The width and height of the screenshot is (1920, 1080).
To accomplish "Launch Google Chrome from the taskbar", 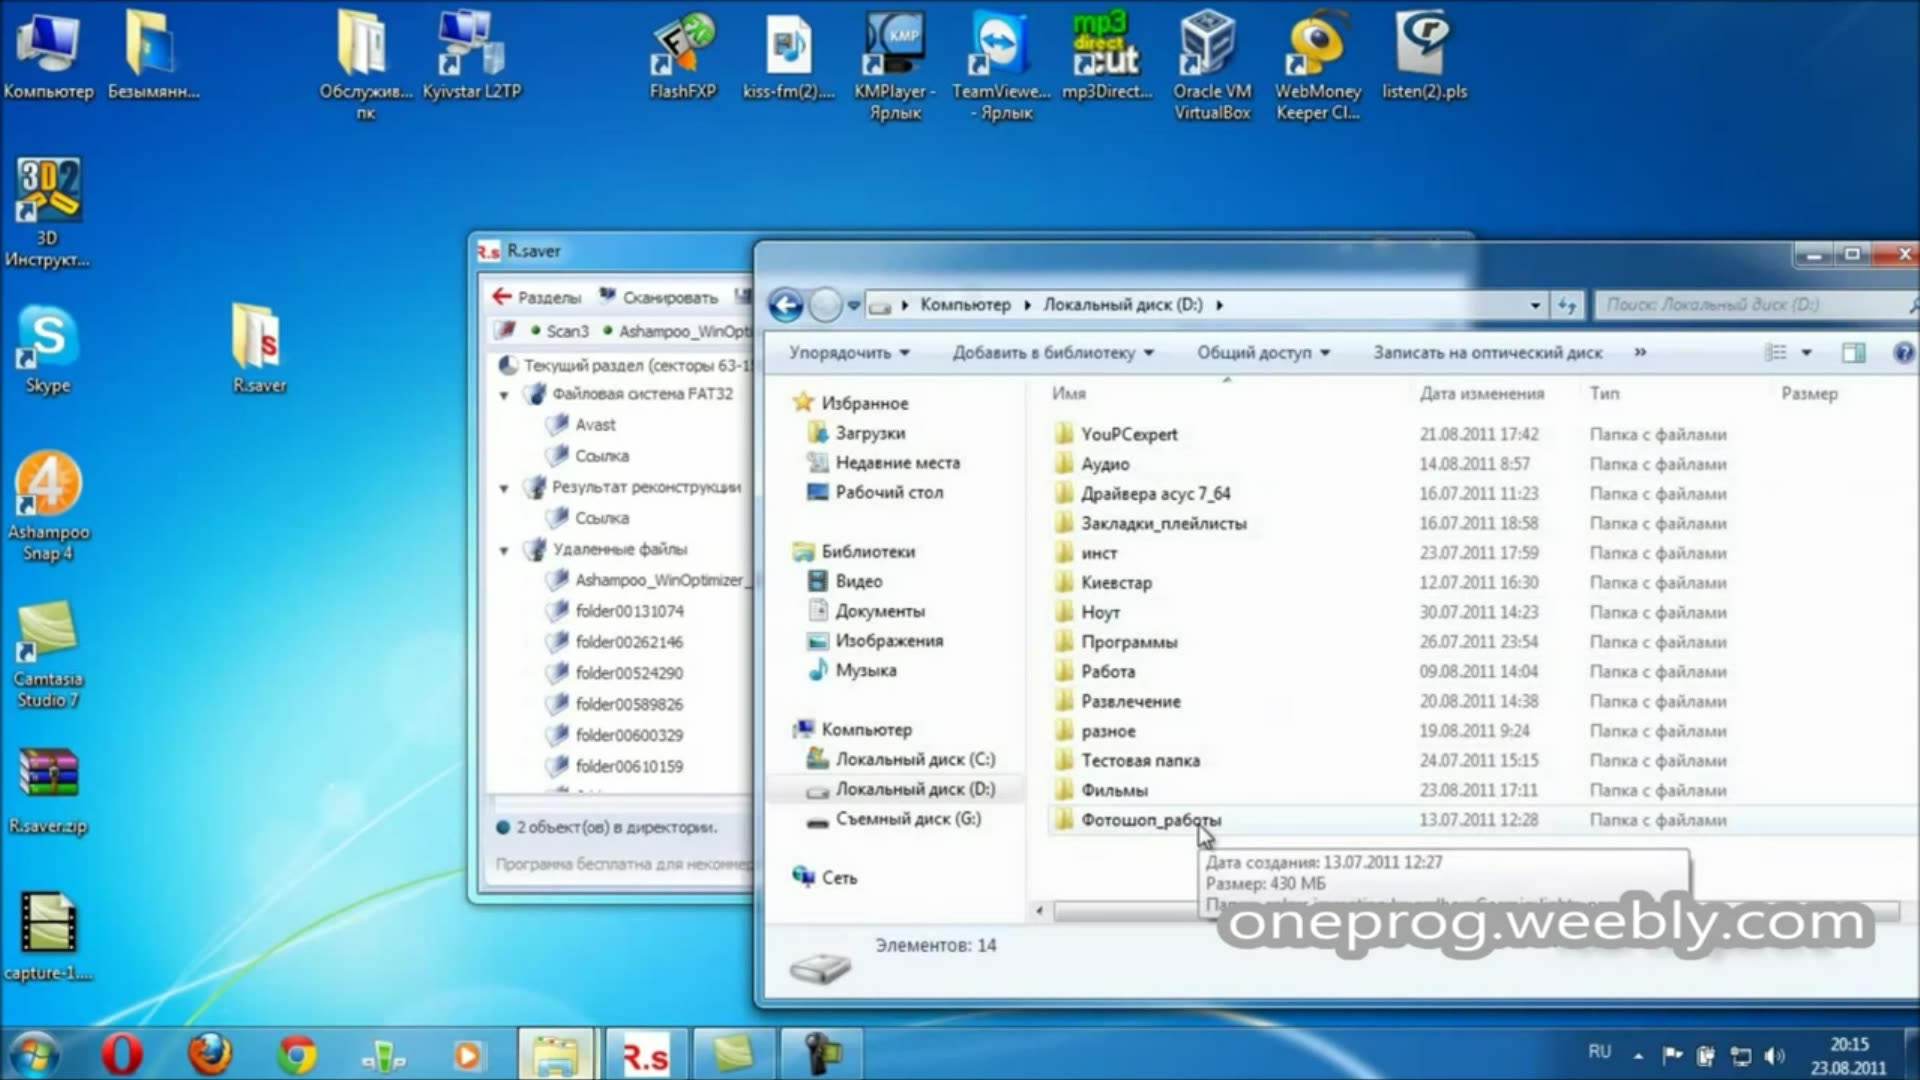I will click(x=297, y=1055).
